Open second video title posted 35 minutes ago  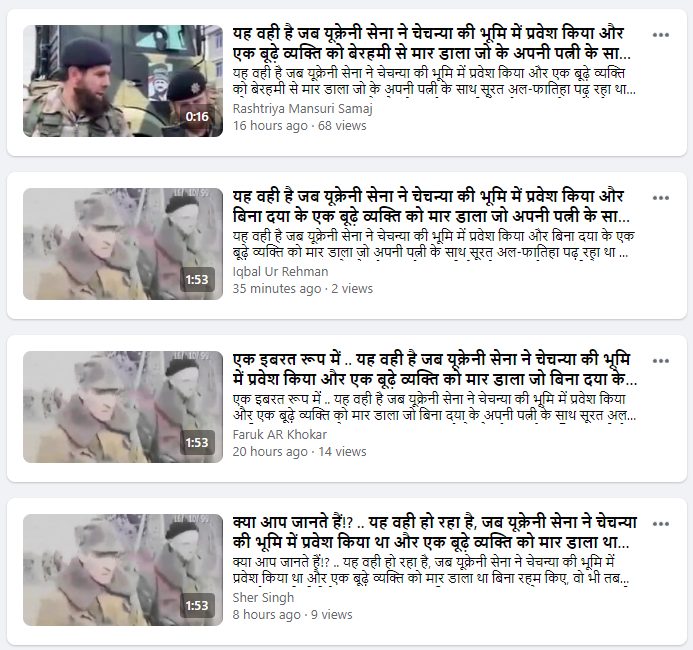pyautogui.click(x=432, y=206)
